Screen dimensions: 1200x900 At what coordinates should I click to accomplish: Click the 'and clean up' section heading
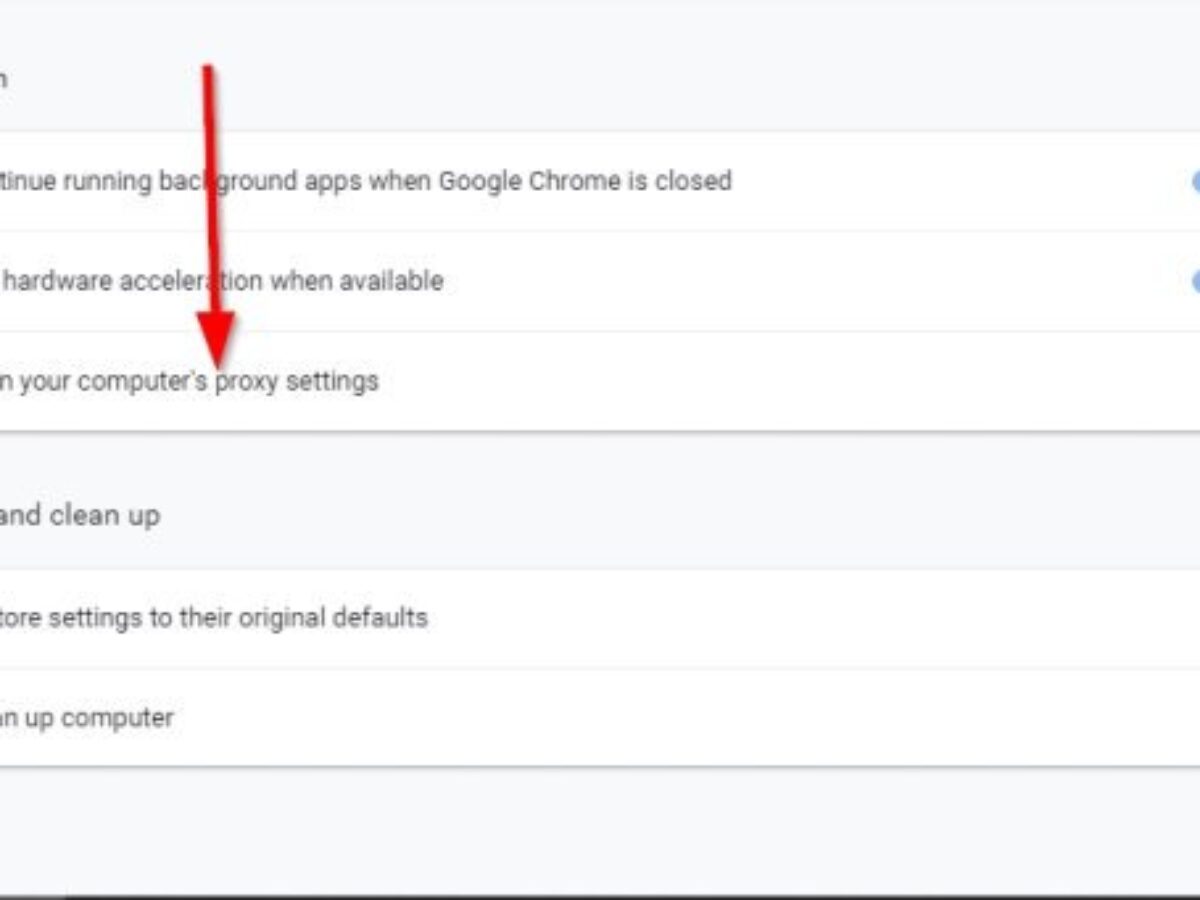(x=80, y=516)
